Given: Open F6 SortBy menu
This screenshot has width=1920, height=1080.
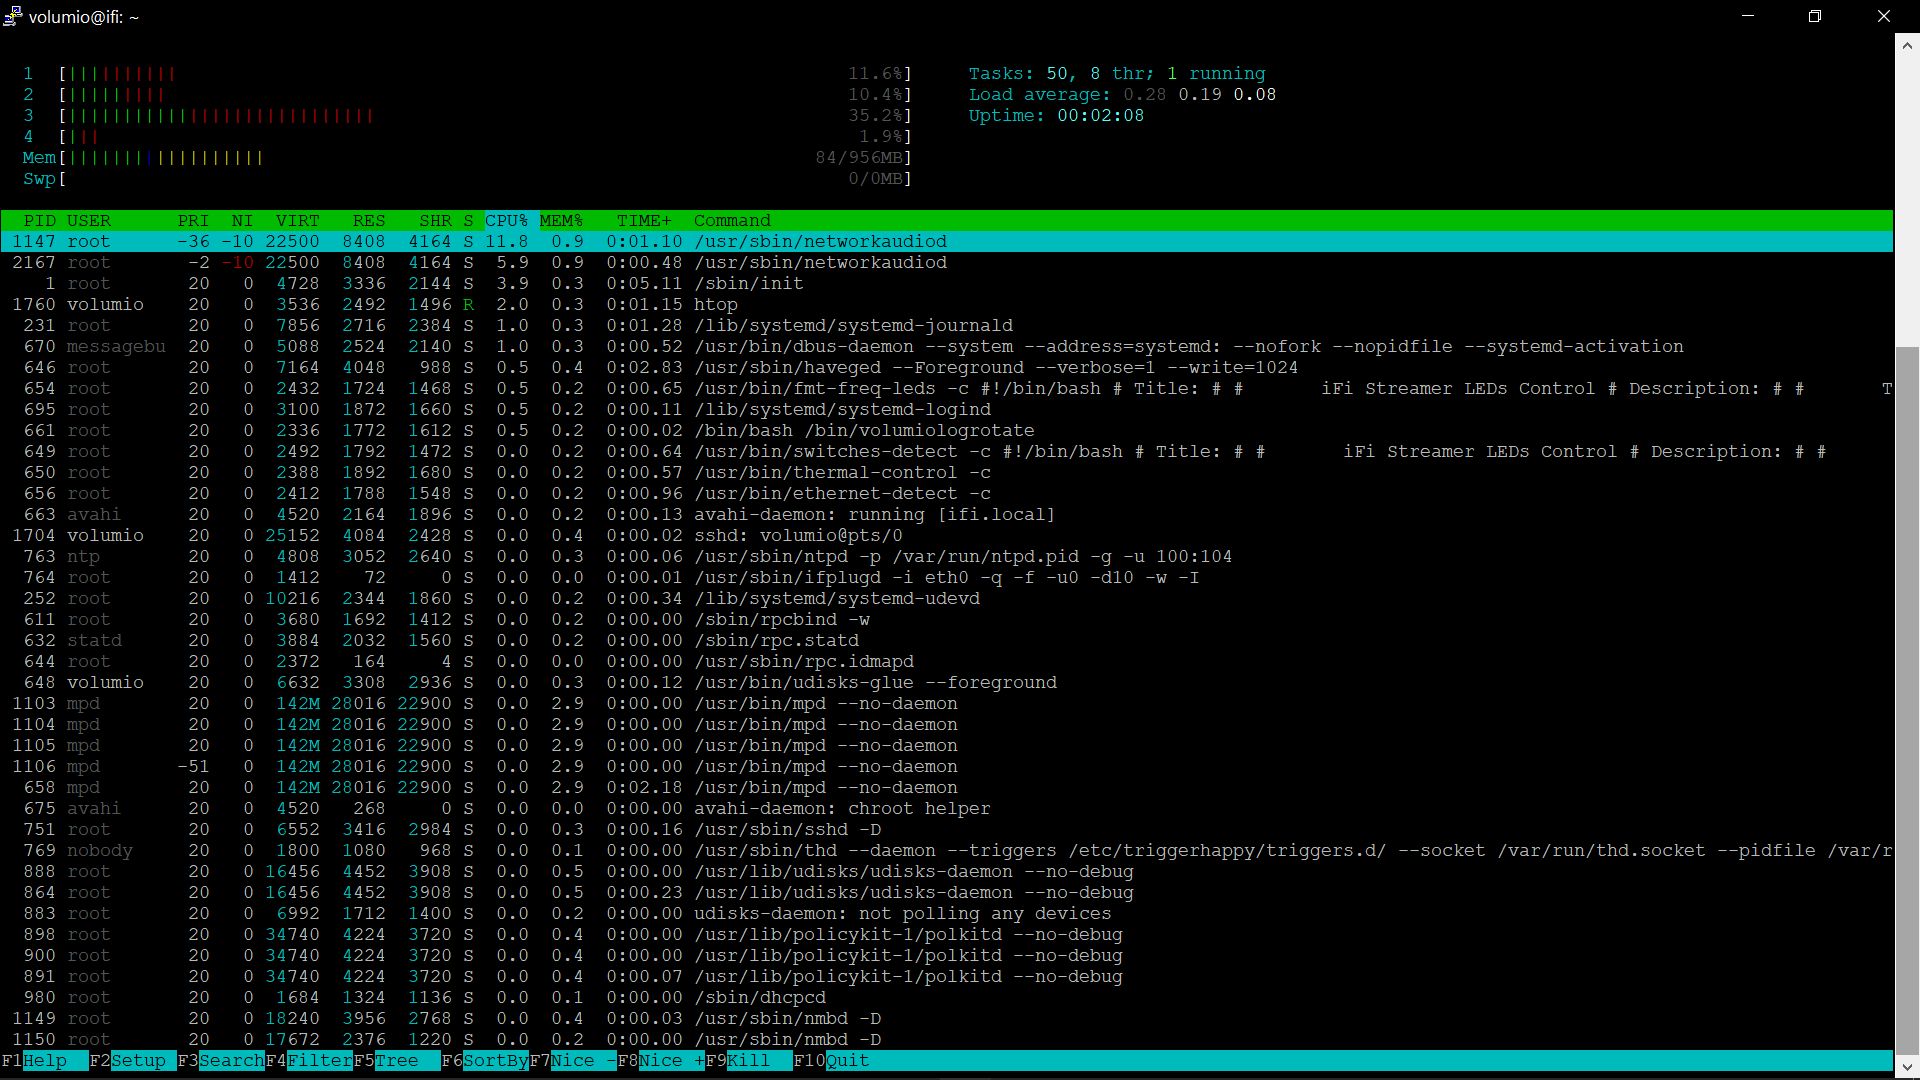Looking at the screenshot, I should (x=495, y=1060).
